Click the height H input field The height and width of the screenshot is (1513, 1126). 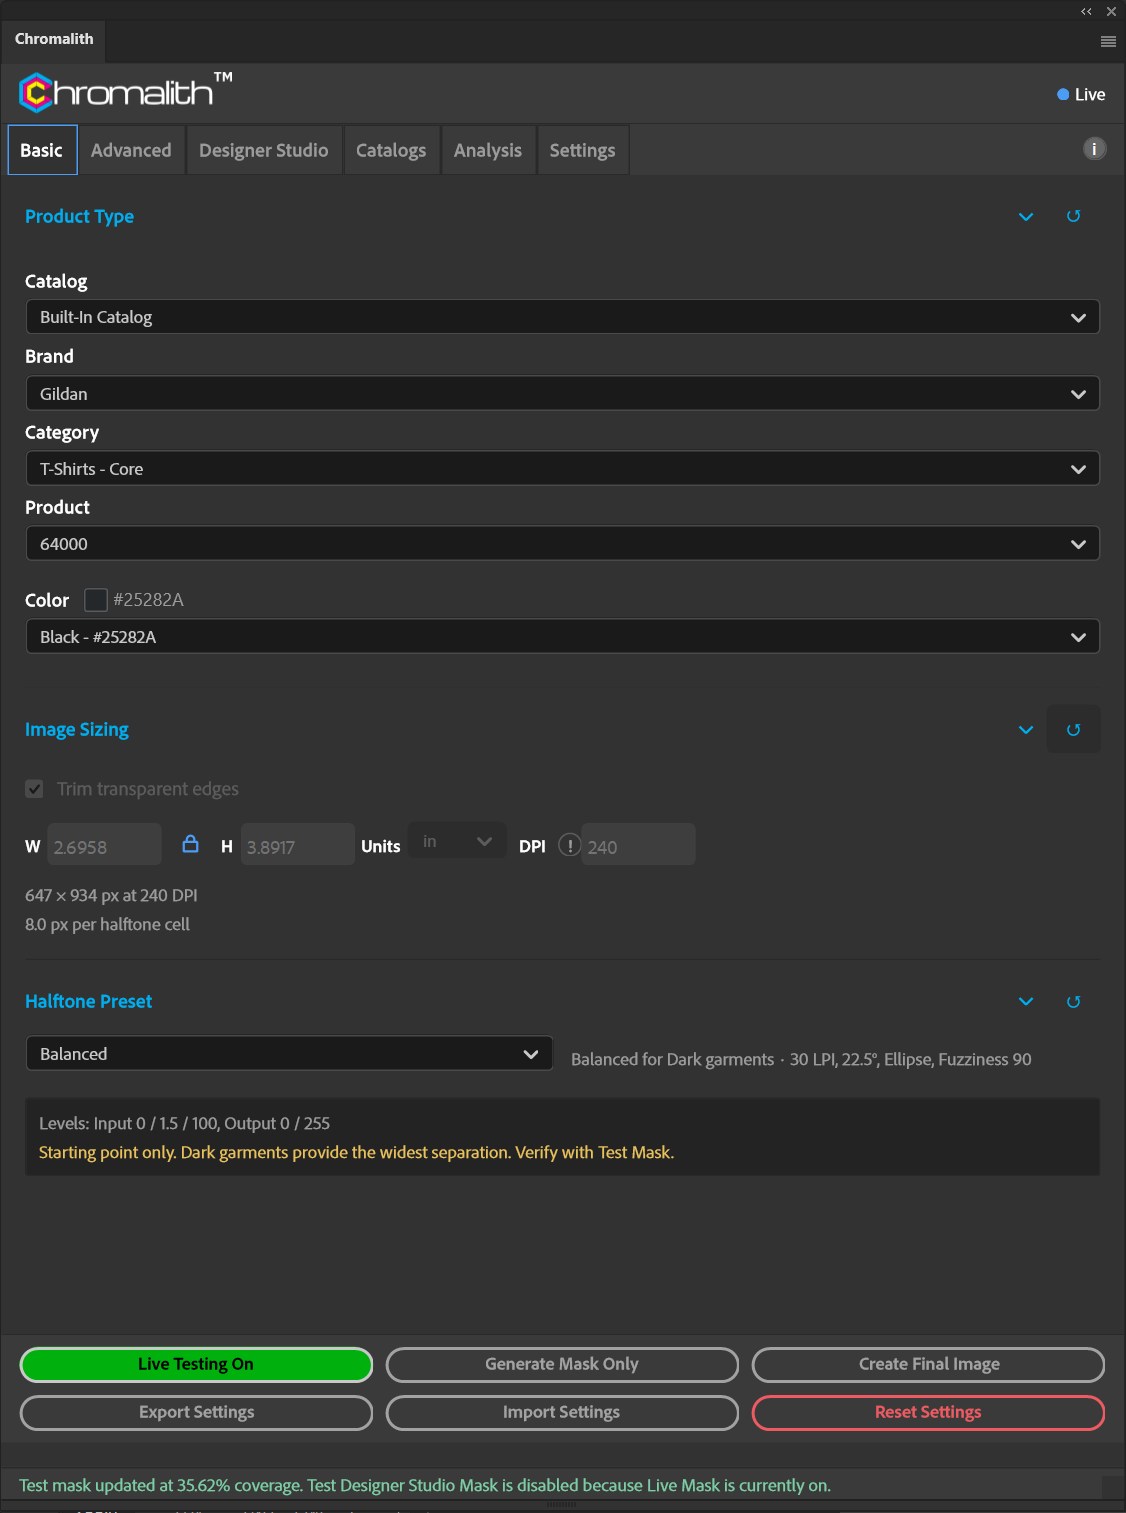298,845
